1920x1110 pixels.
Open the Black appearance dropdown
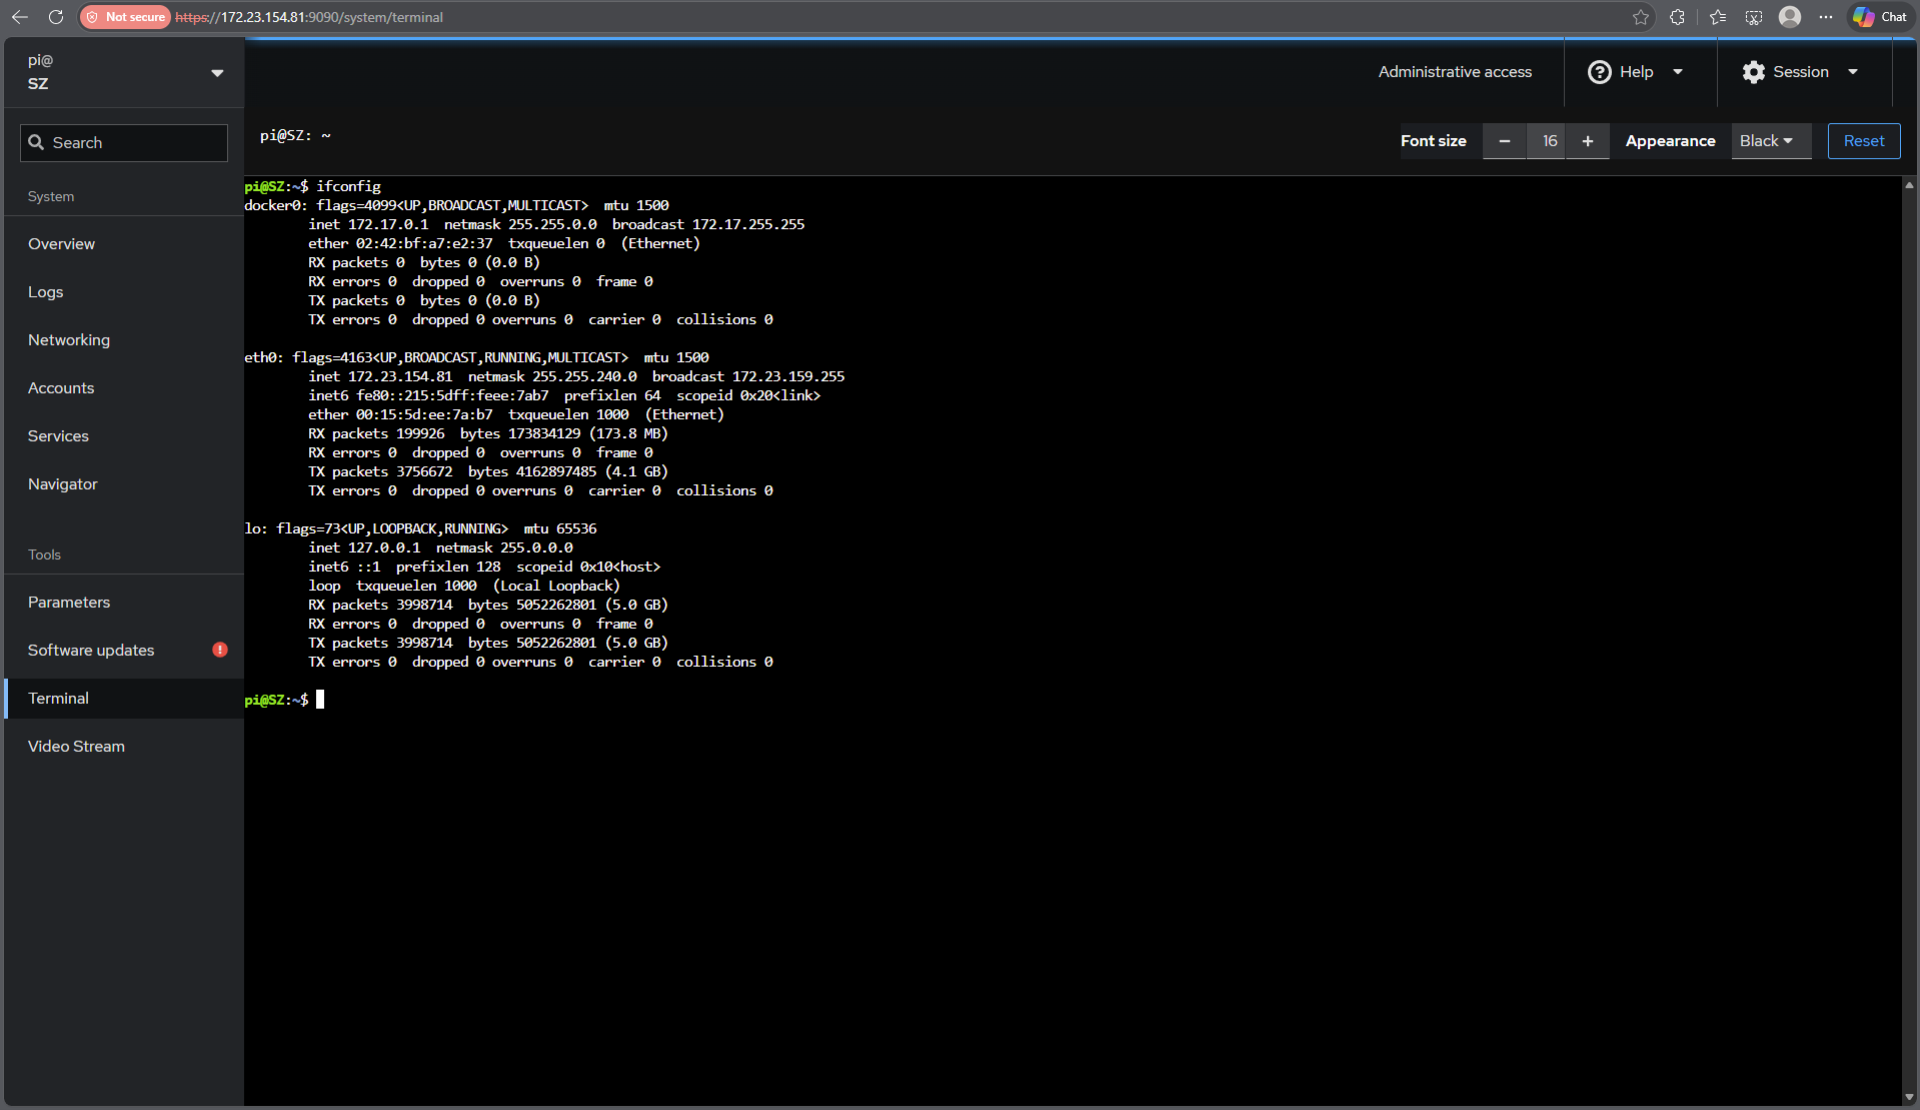point(1769,141)
